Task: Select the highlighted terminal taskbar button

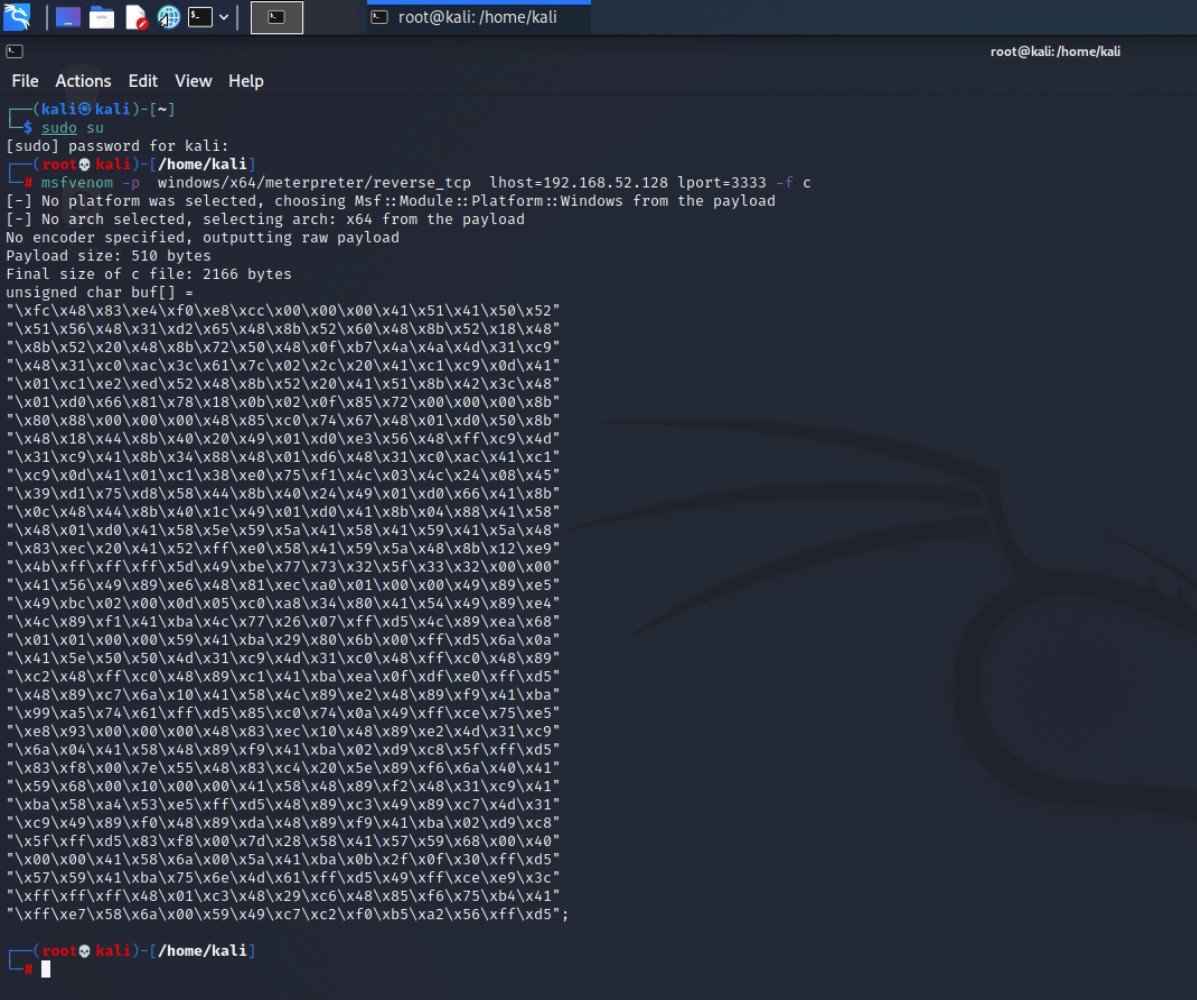Action: [x=277, y=17]
